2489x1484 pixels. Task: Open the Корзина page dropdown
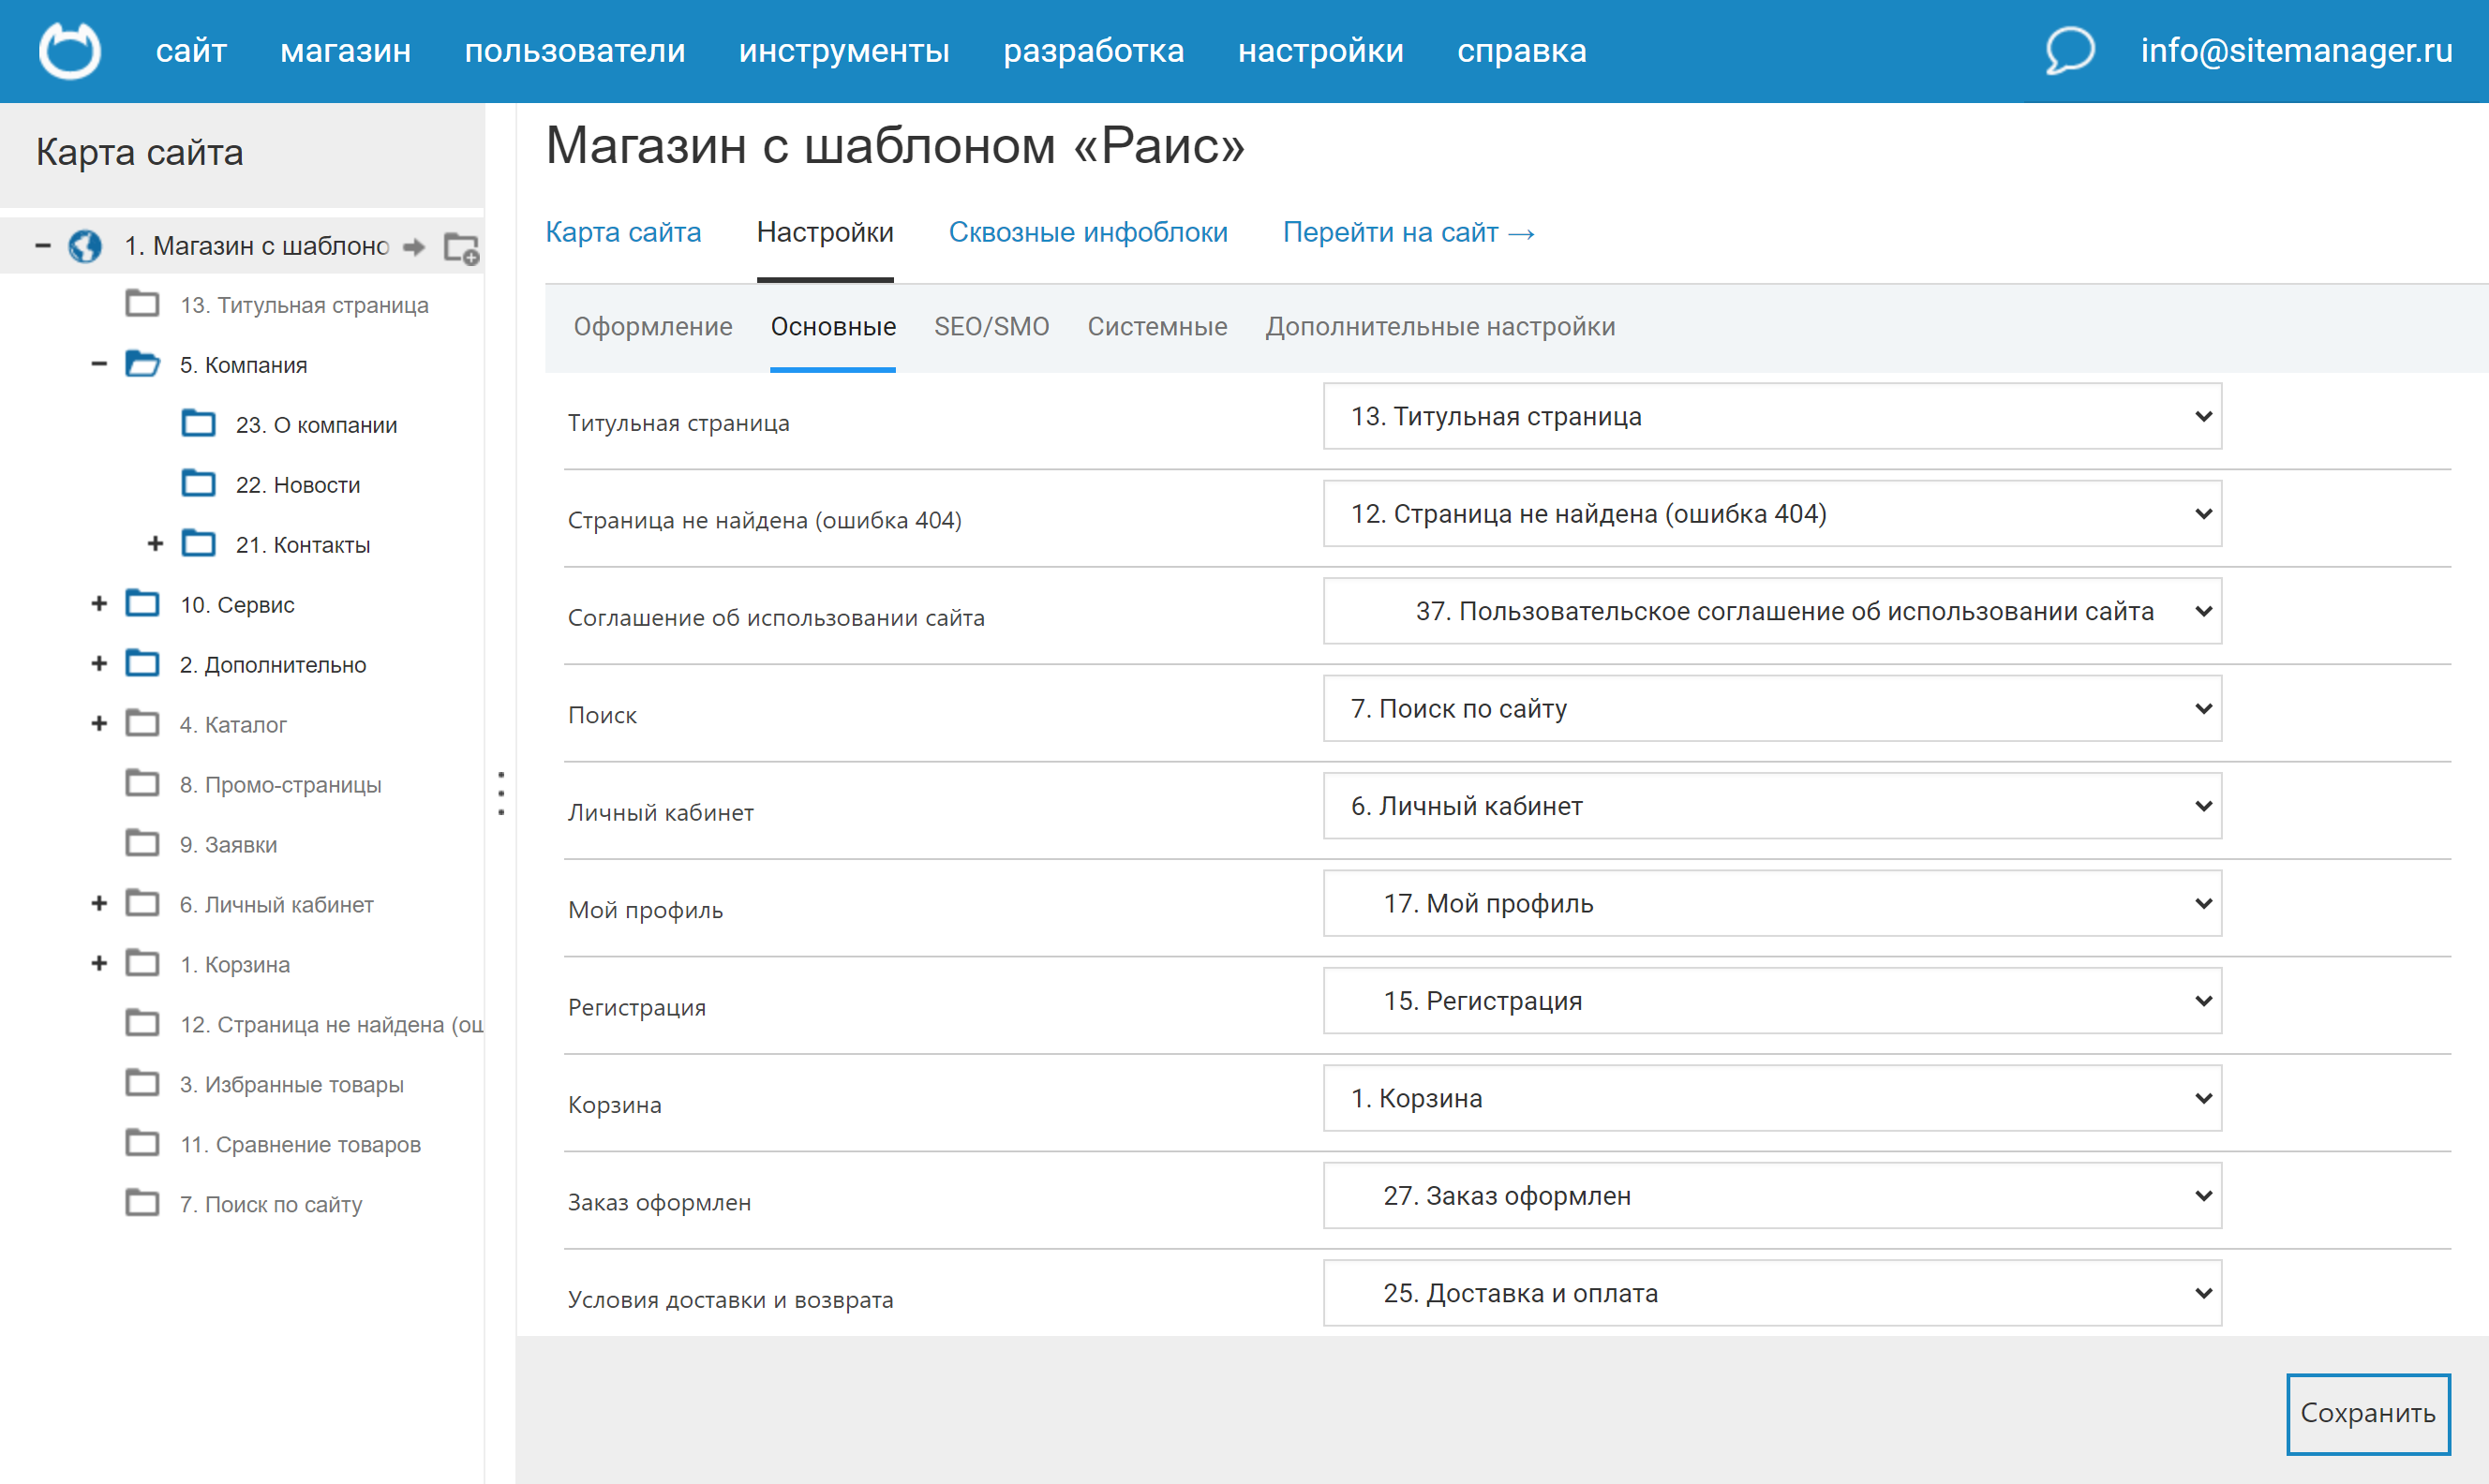(1771, 1099)
